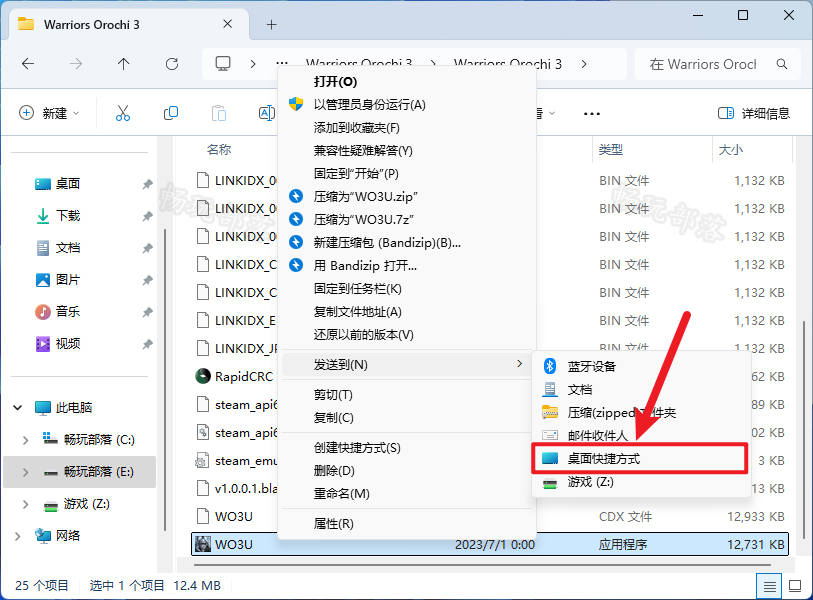Switch to the large icons view
Screen dimensions: 813x600
pyautogui.click(x=795, y=586)
